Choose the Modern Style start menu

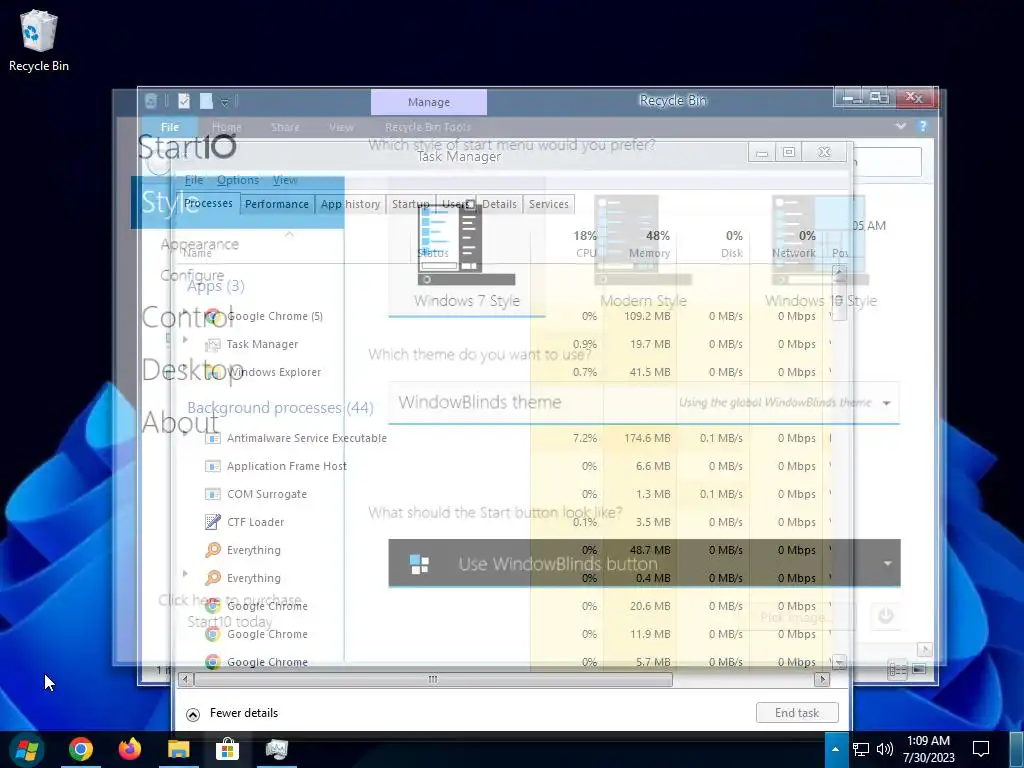pos(643,251)
